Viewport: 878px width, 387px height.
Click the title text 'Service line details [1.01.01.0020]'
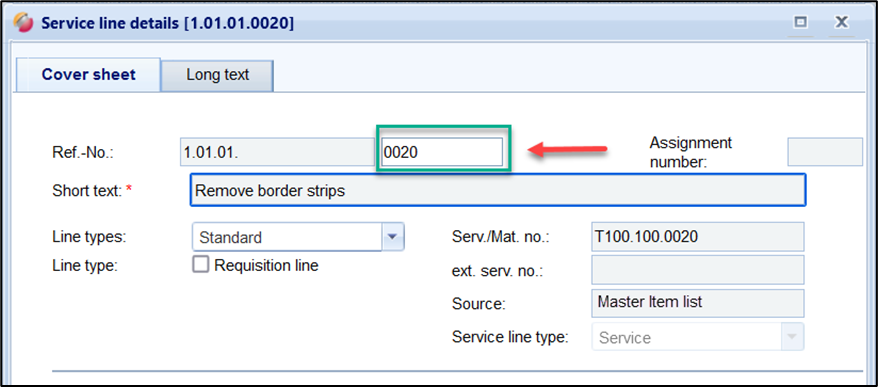167,24
